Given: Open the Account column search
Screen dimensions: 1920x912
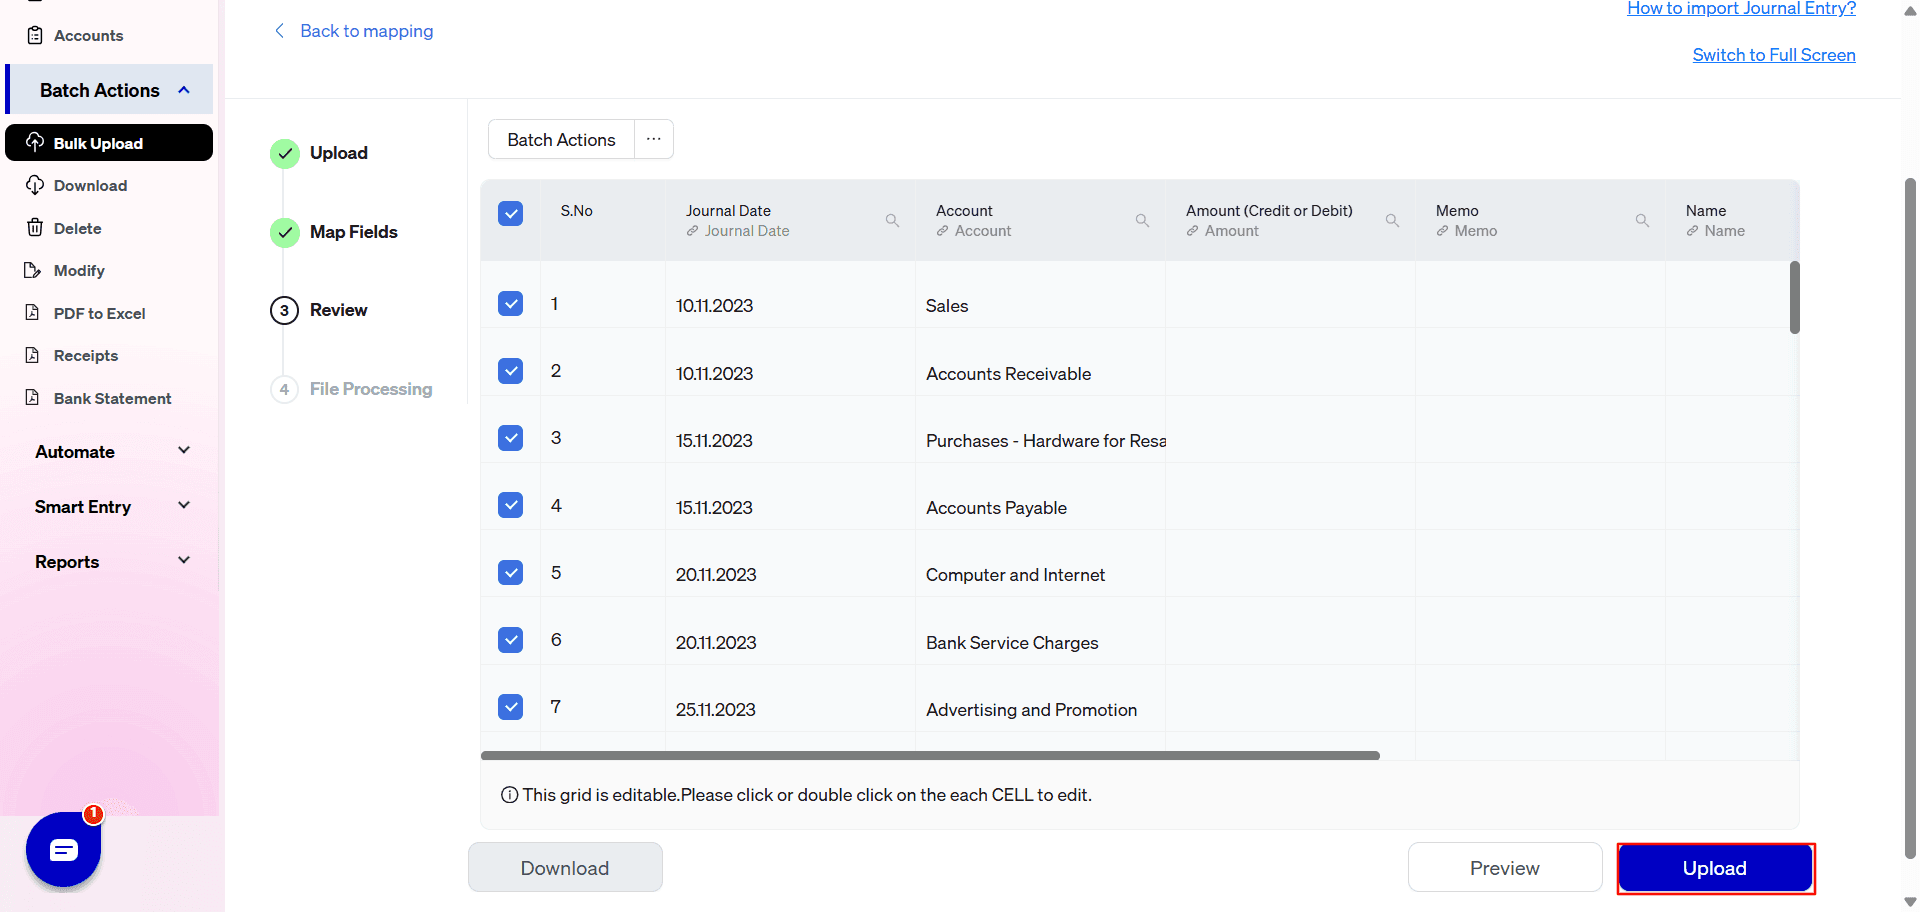Looking at the screenshot, I should pos(1142,220).
